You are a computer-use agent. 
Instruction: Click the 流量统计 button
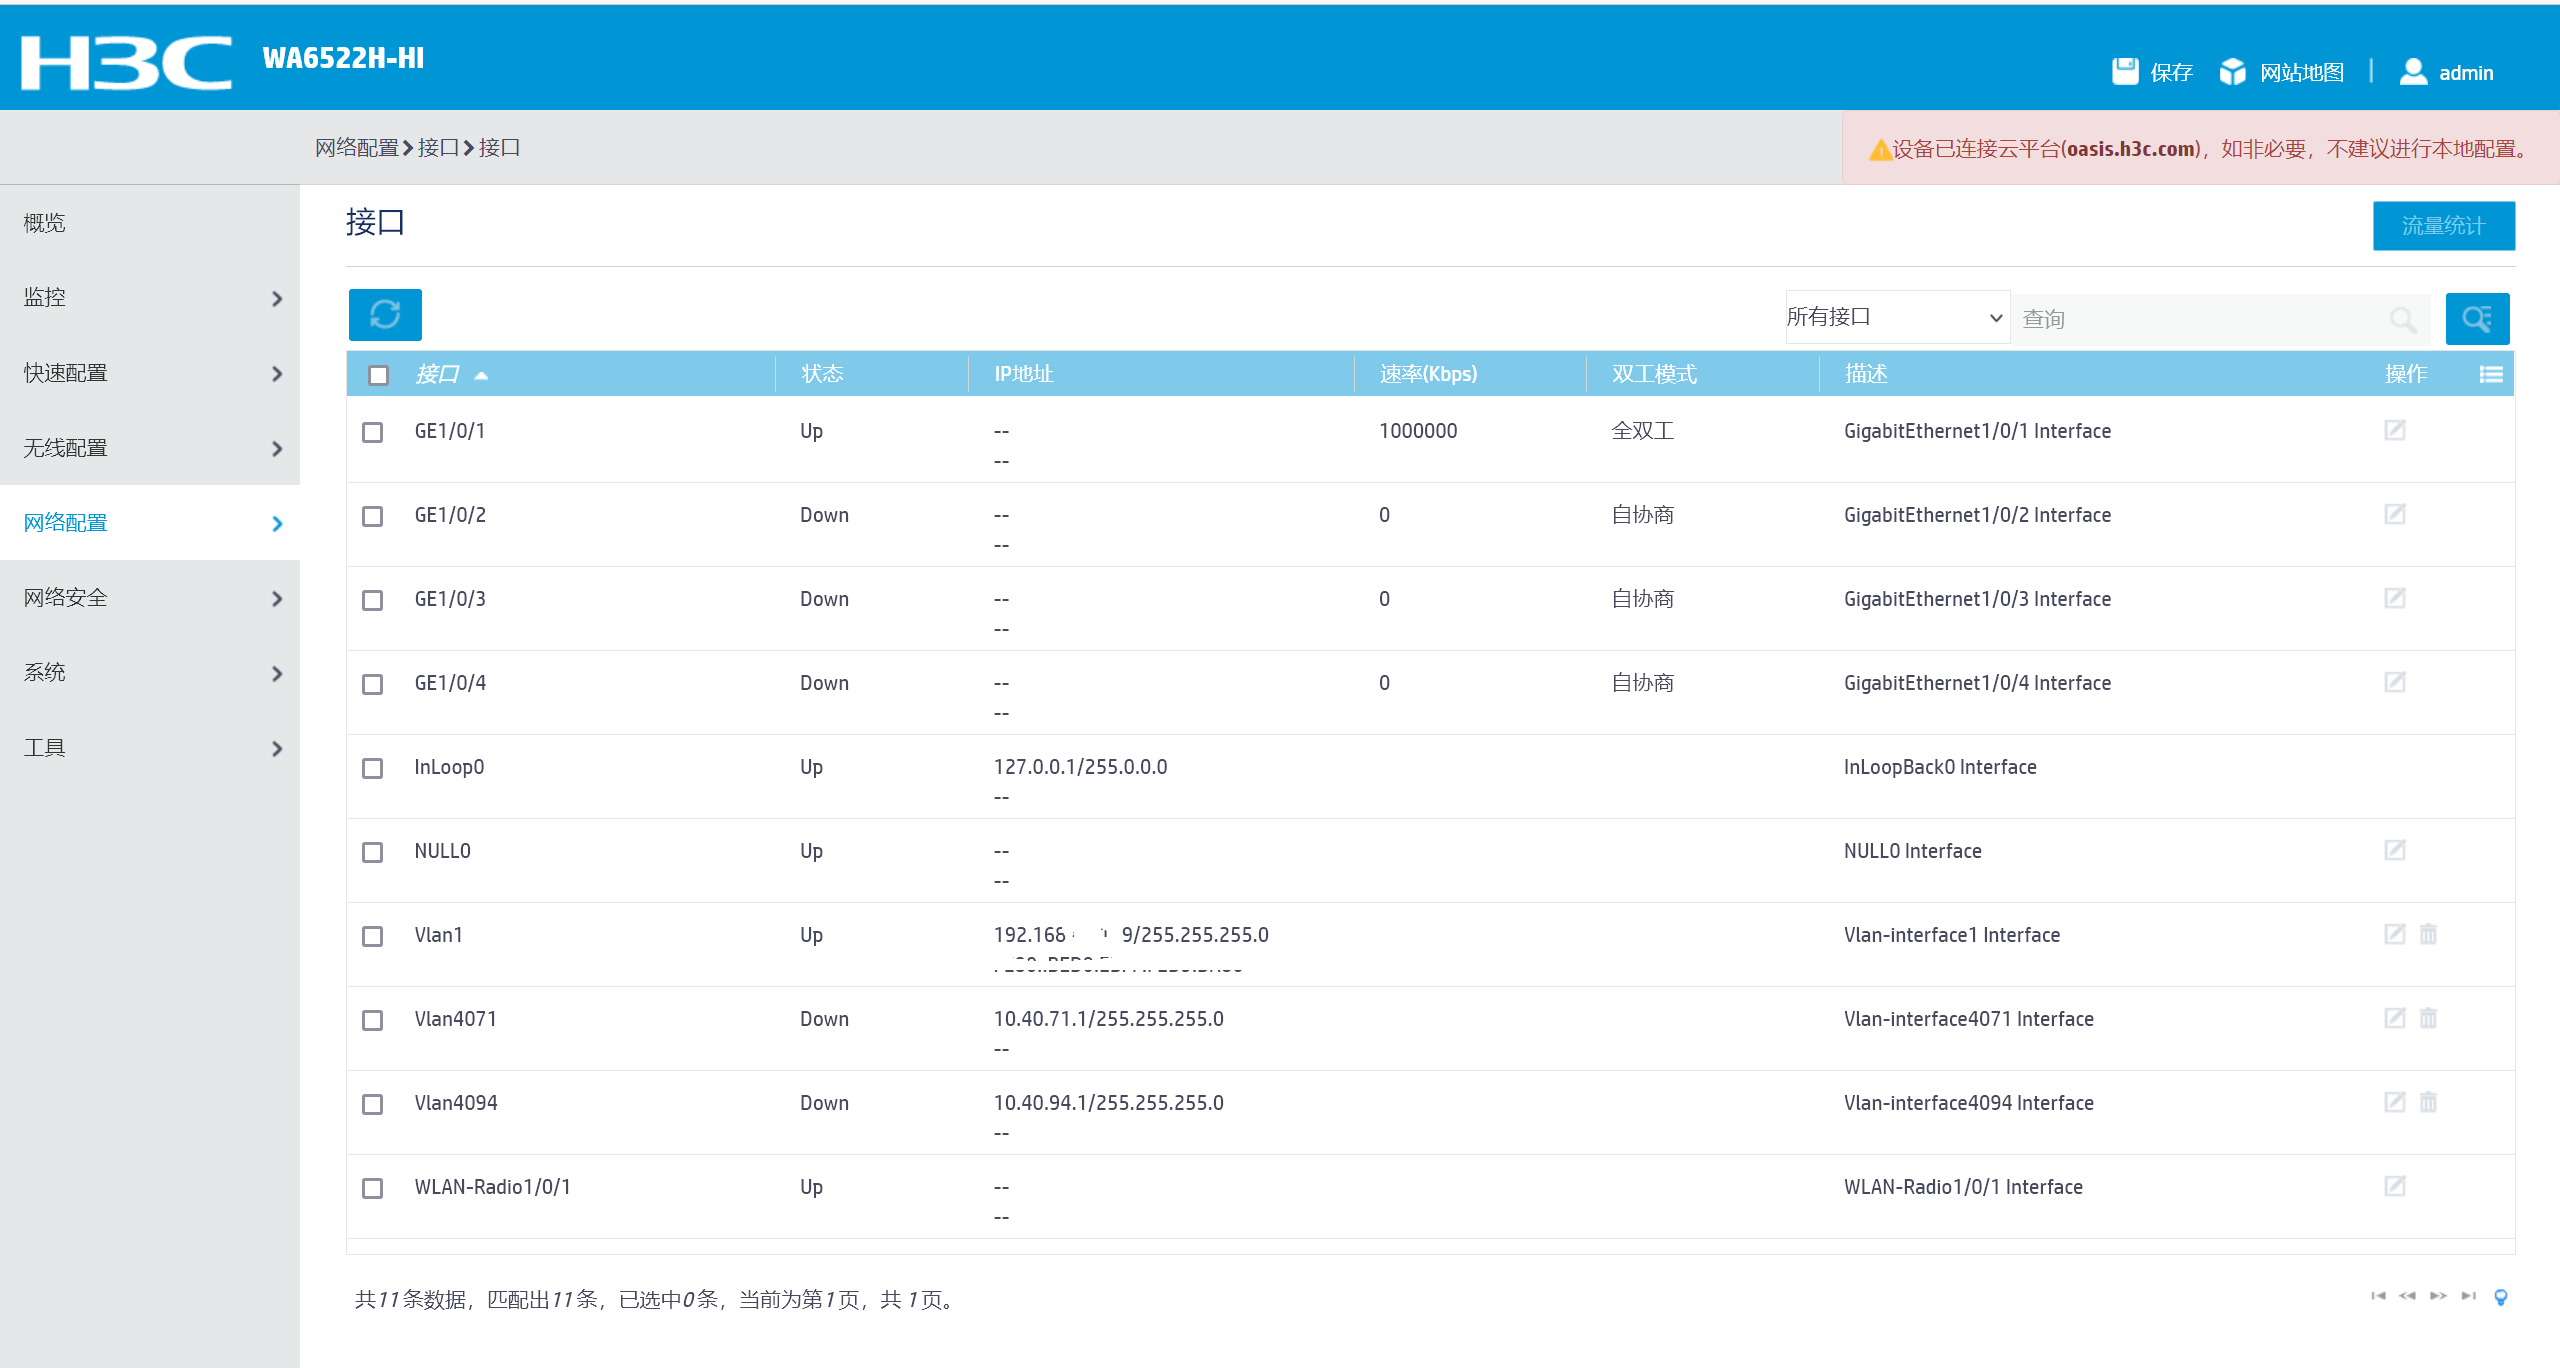(2443, 226)
